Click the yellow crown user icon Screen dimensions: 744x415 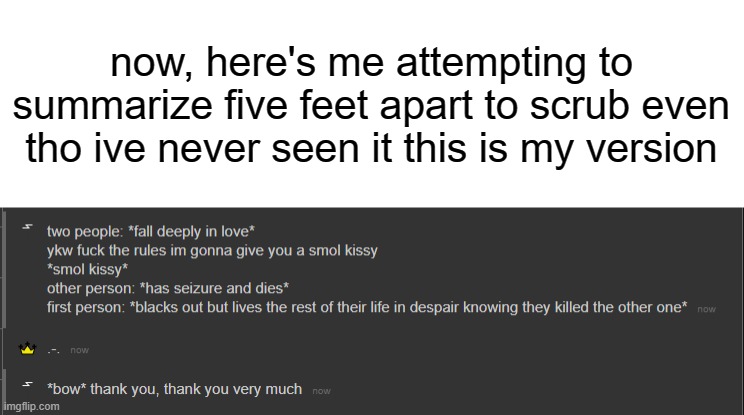point(28,349)
